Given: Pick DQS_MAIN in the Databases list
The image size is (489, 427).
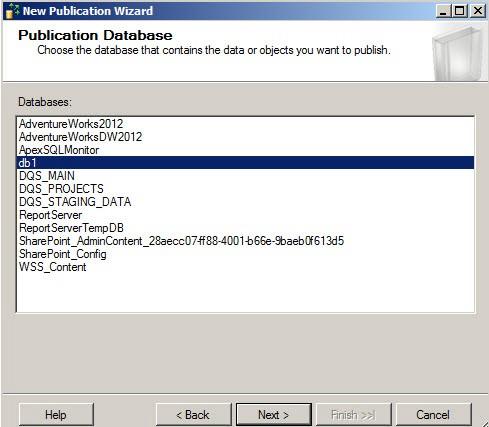Looking at the screenshot, I should [245, 176].
